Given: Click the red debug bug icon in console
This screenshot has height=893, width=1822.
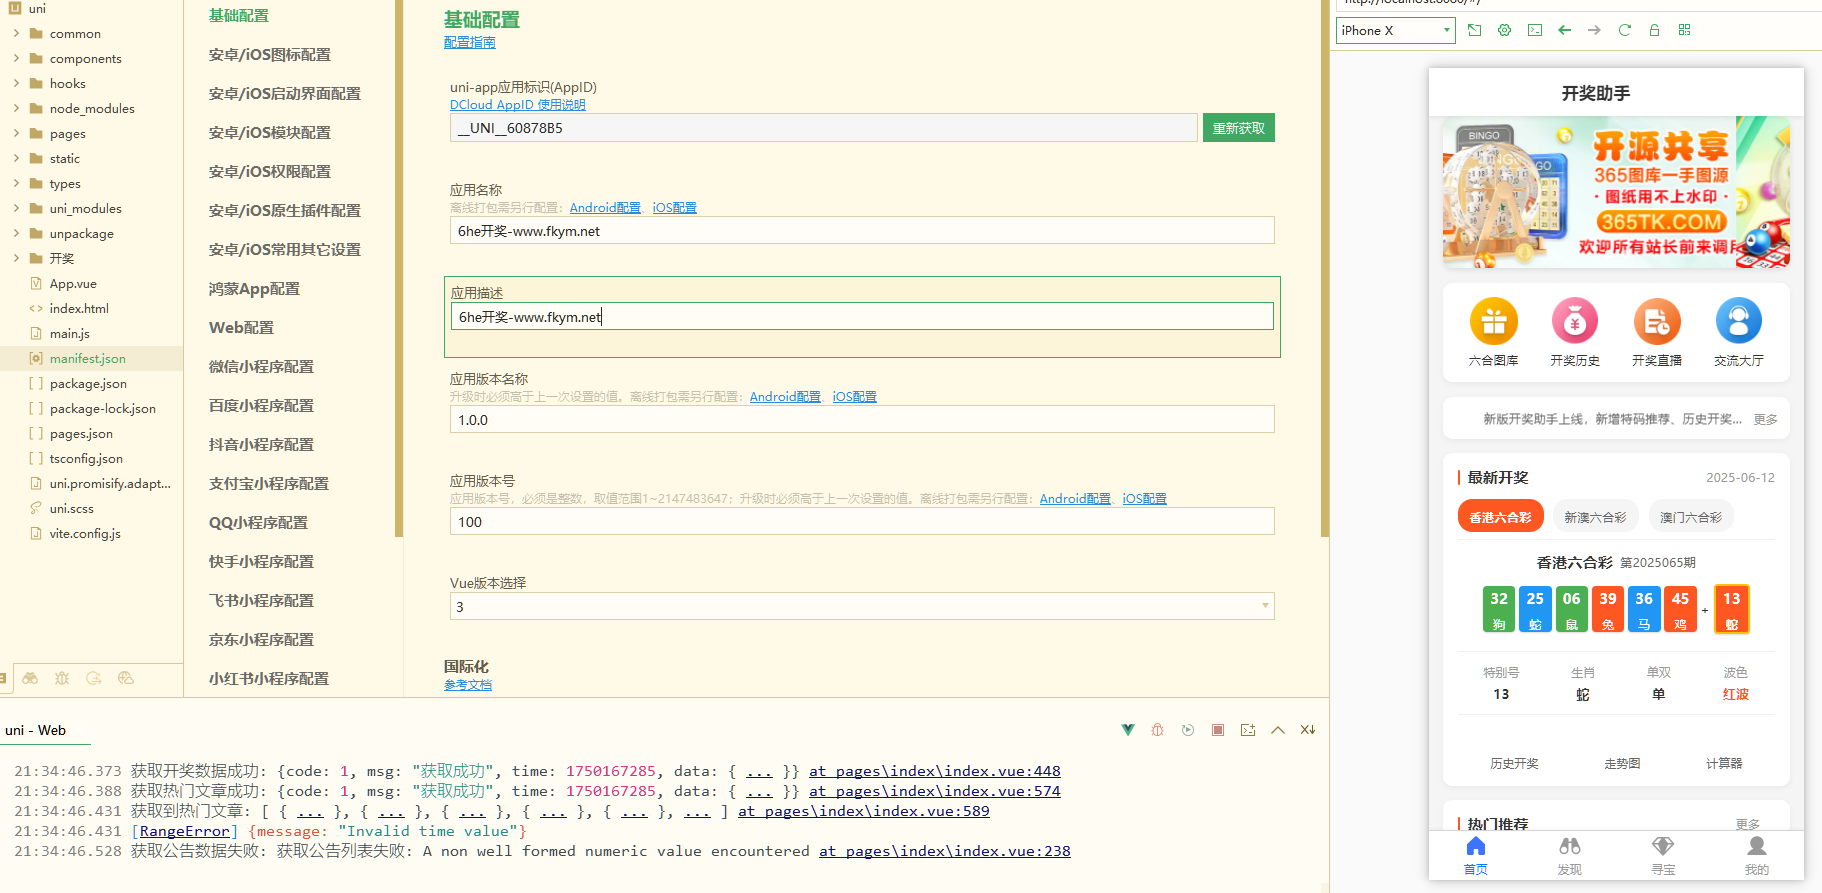Looking at the screenshot, I should (1157, 730).
